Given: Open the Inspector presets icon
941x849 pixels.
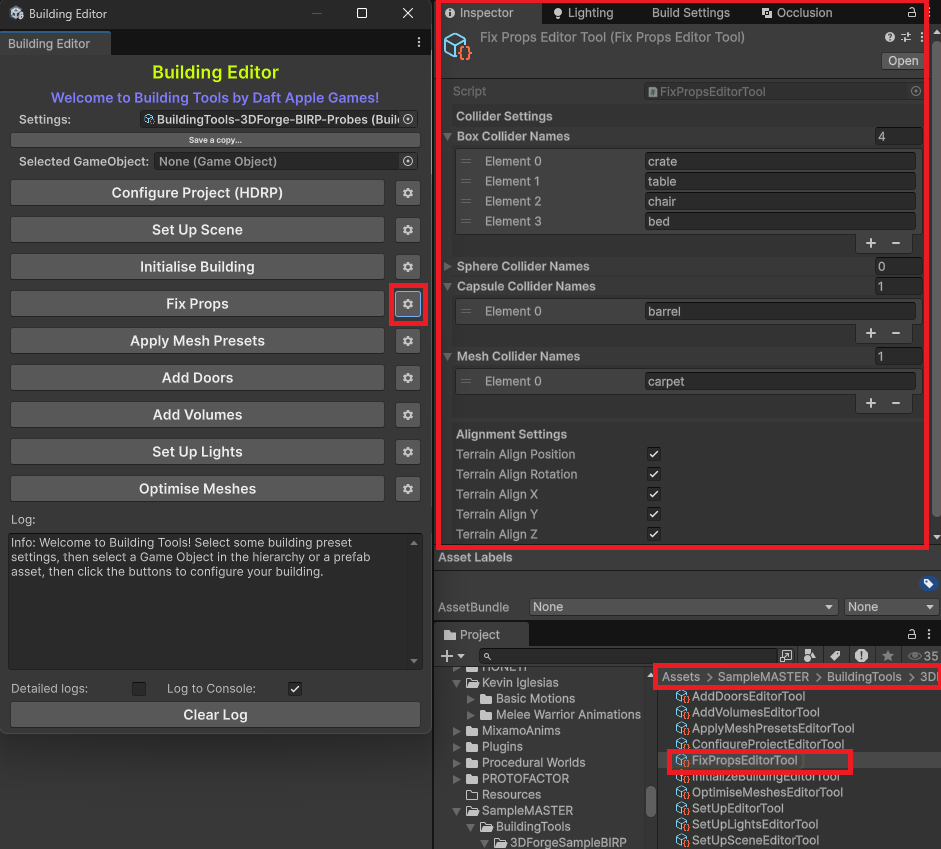Looking at the screenshot, I should pyautogui.click(x=905, y=37).
